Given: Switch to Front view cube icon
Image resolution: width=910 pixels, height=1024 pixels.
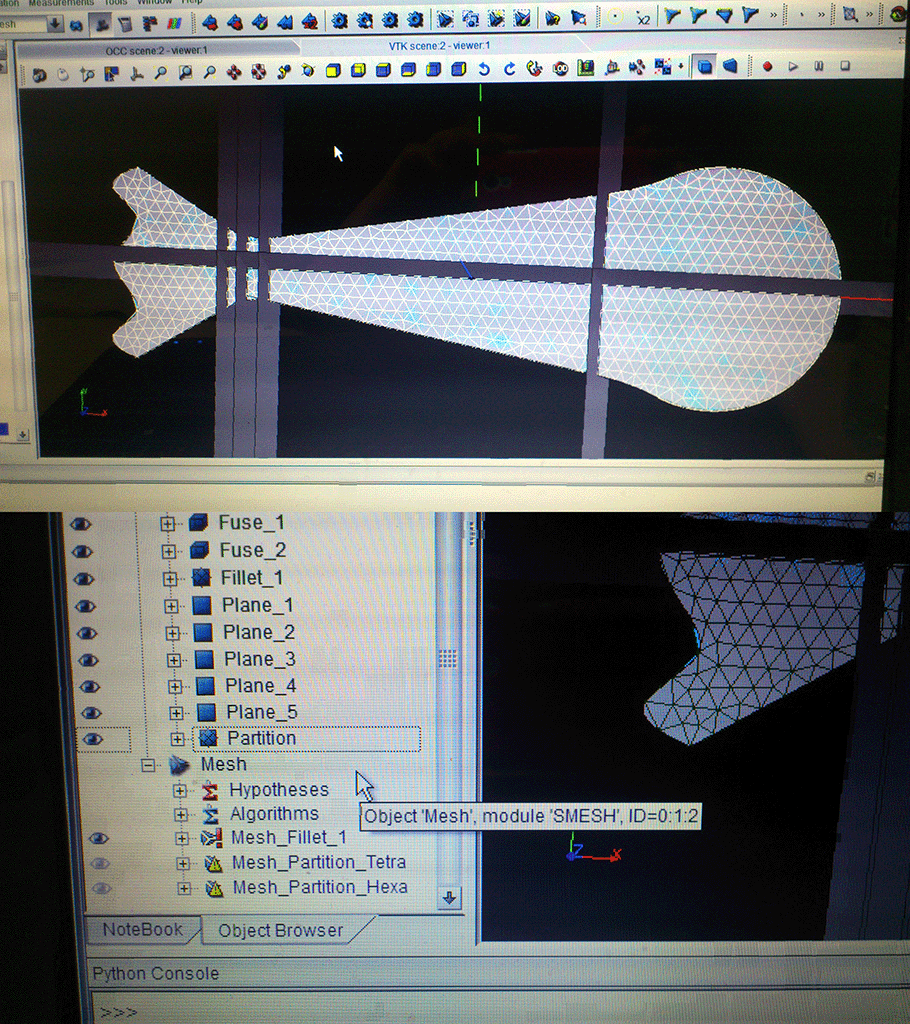Looking at the screenshot, I should click(333, 70).
